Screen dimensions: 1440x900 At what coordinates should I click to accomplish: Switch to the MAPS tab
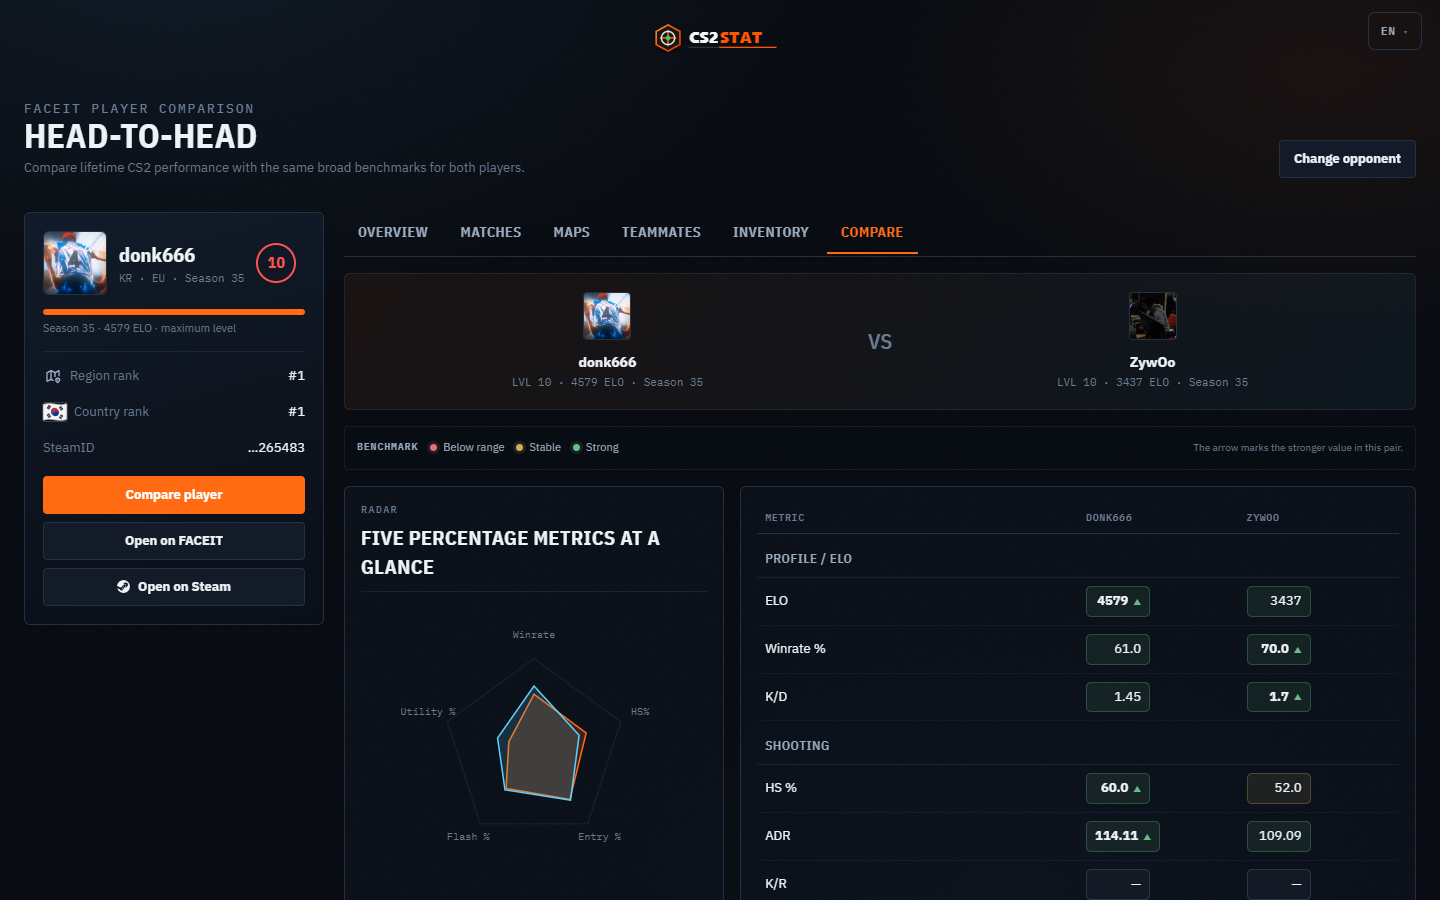(572, 232)
